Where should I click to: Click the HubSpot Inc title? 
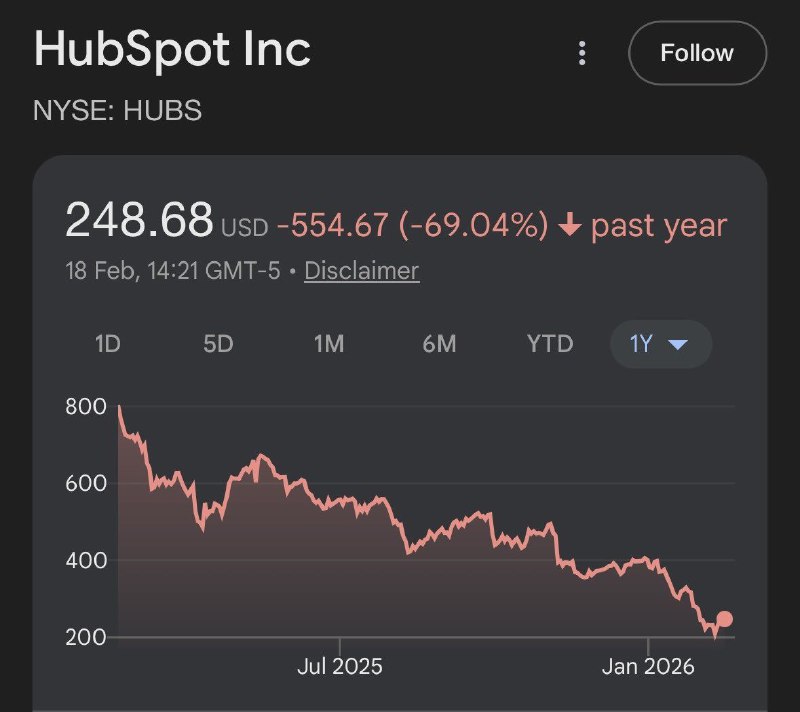tap(172, 50)
